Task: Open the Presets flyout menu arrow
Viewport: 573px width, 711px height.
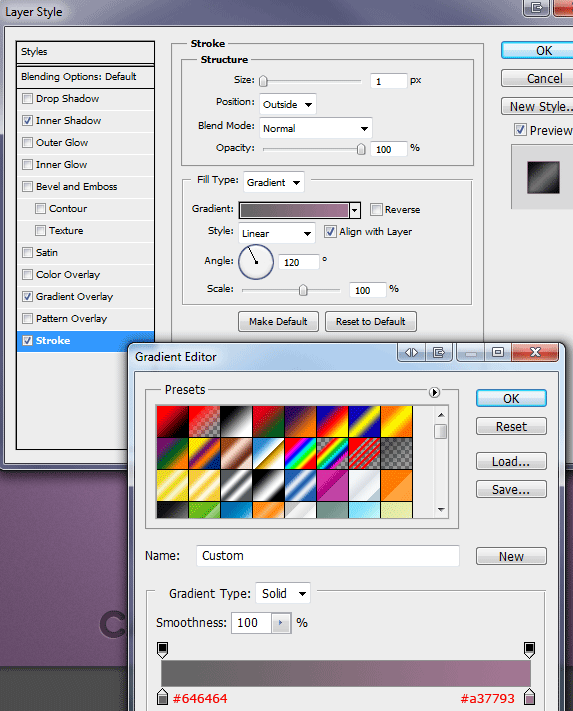Action: (x=434, y=392)
